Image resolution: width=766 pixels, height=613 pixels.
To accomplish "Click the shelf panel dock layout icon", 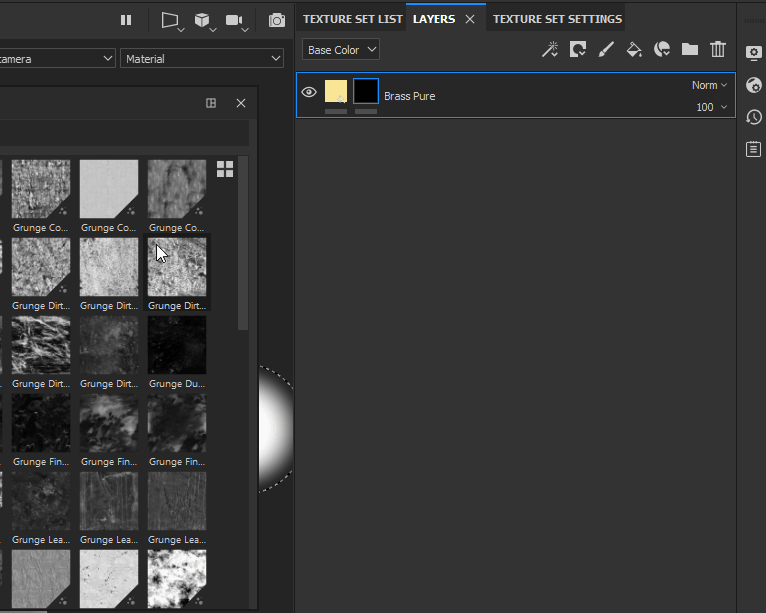I will 211,103.
